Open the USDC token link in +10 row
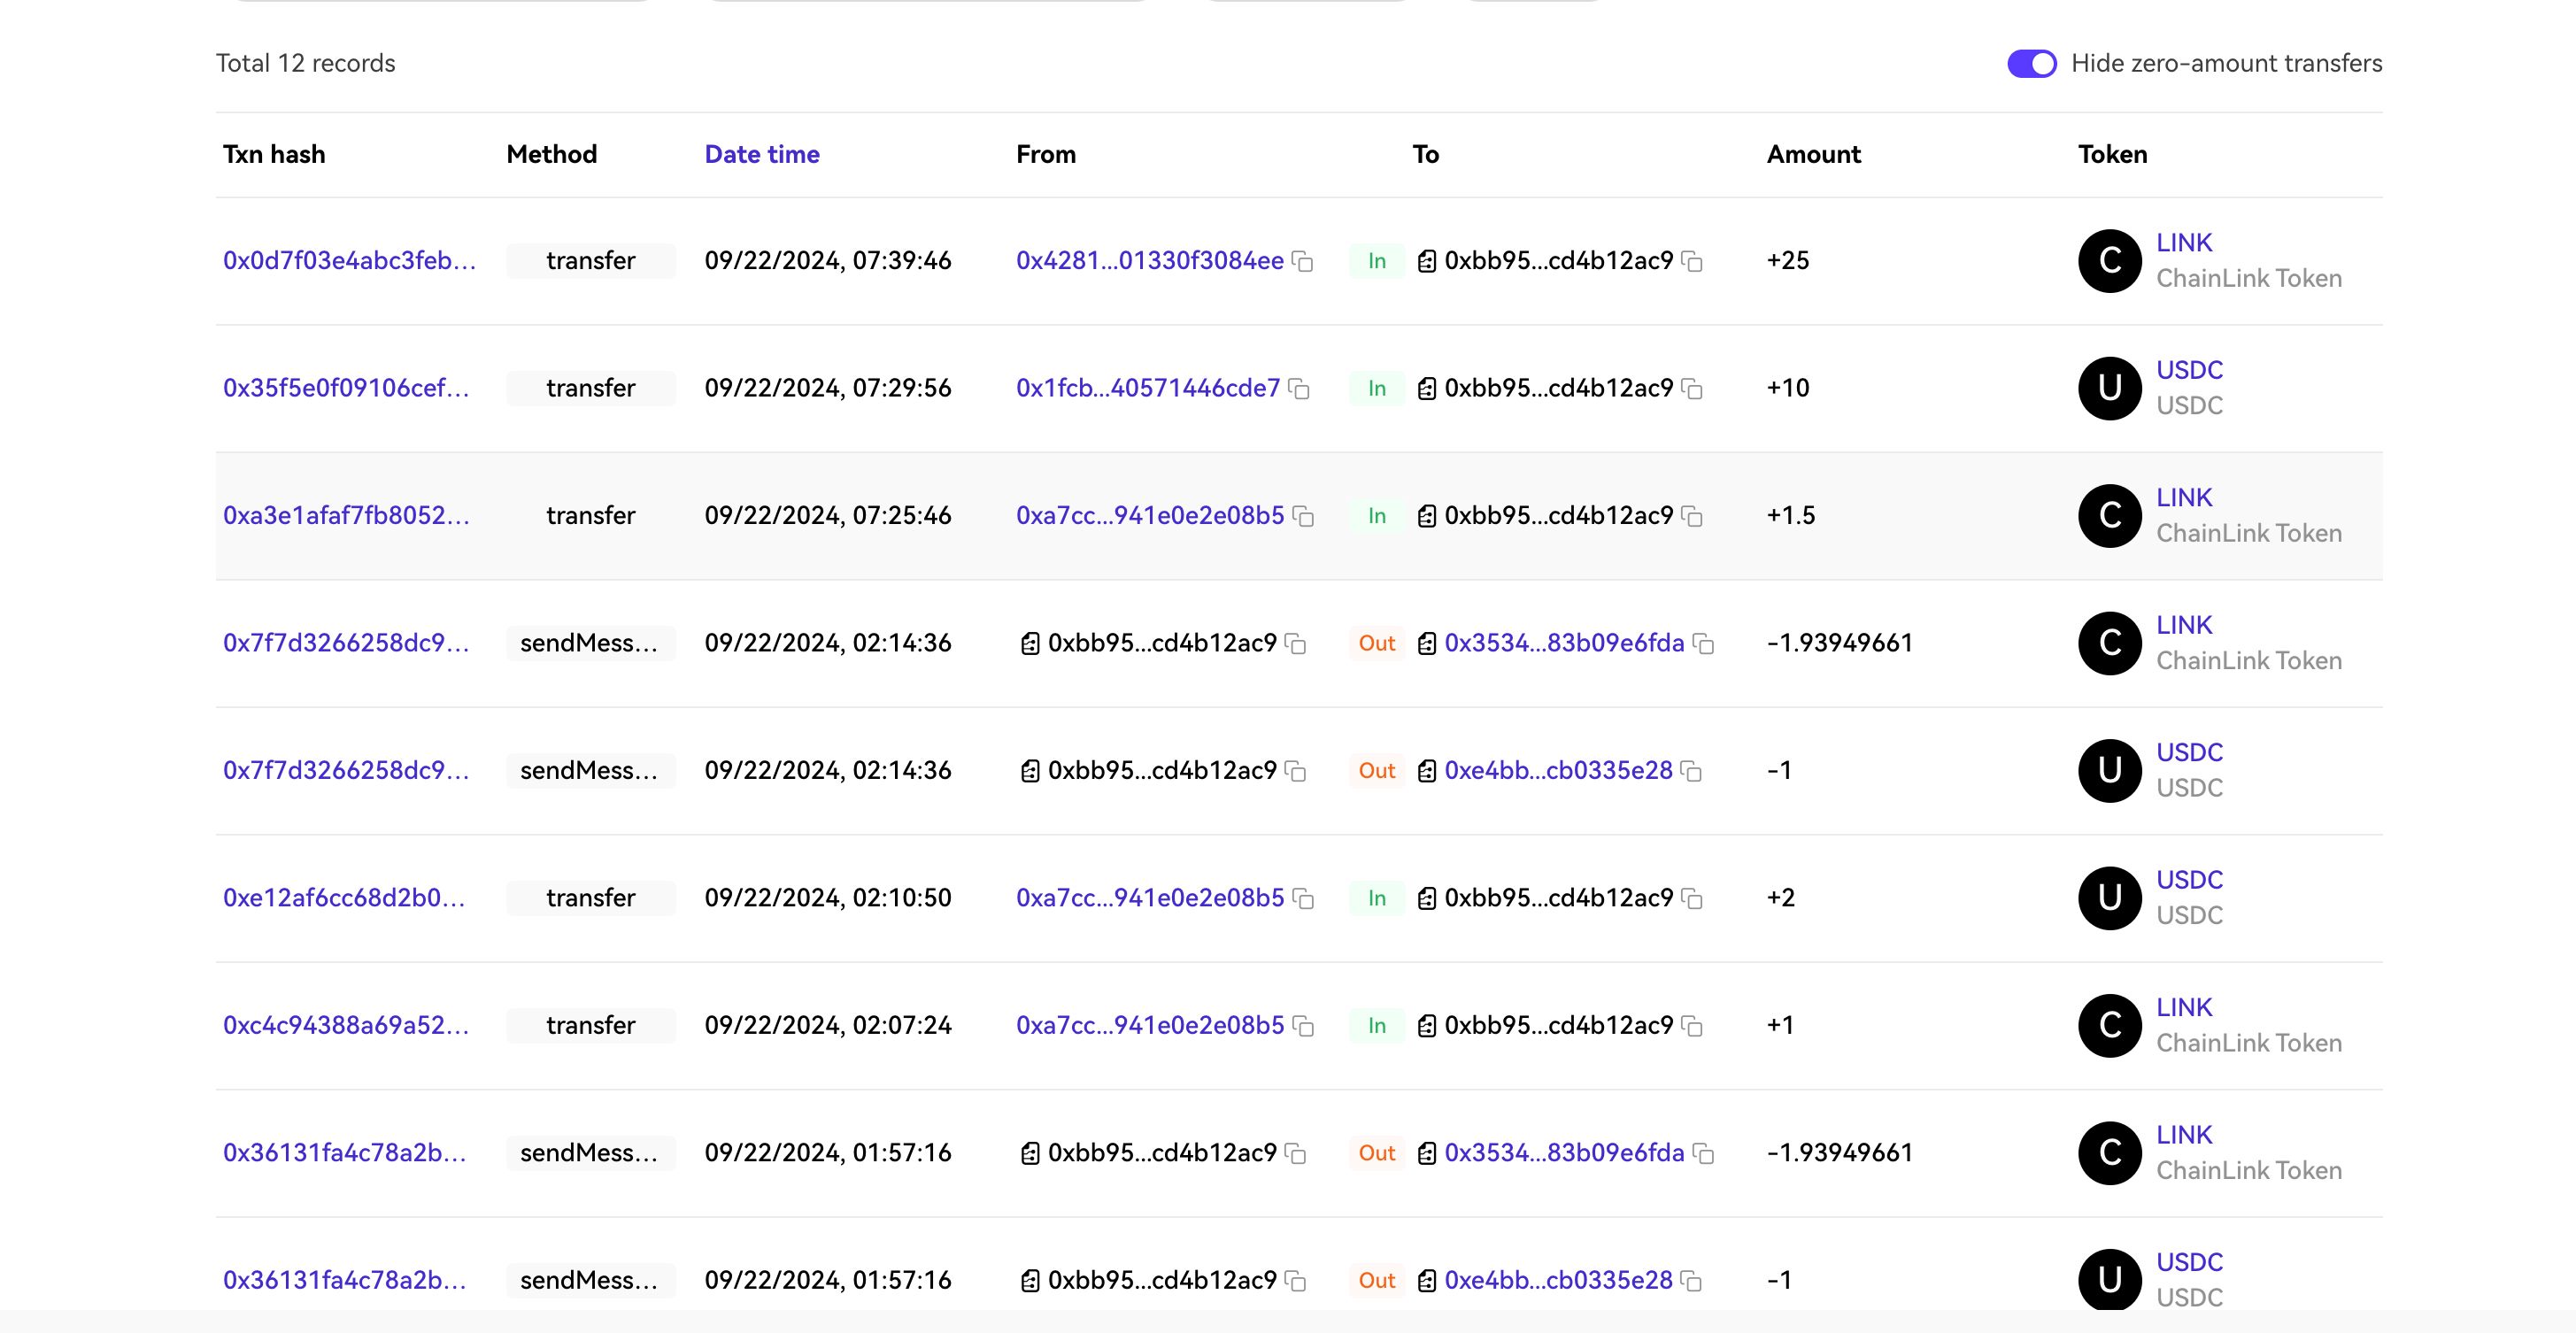2576x1333 pixels. [x=2189, y=370]
